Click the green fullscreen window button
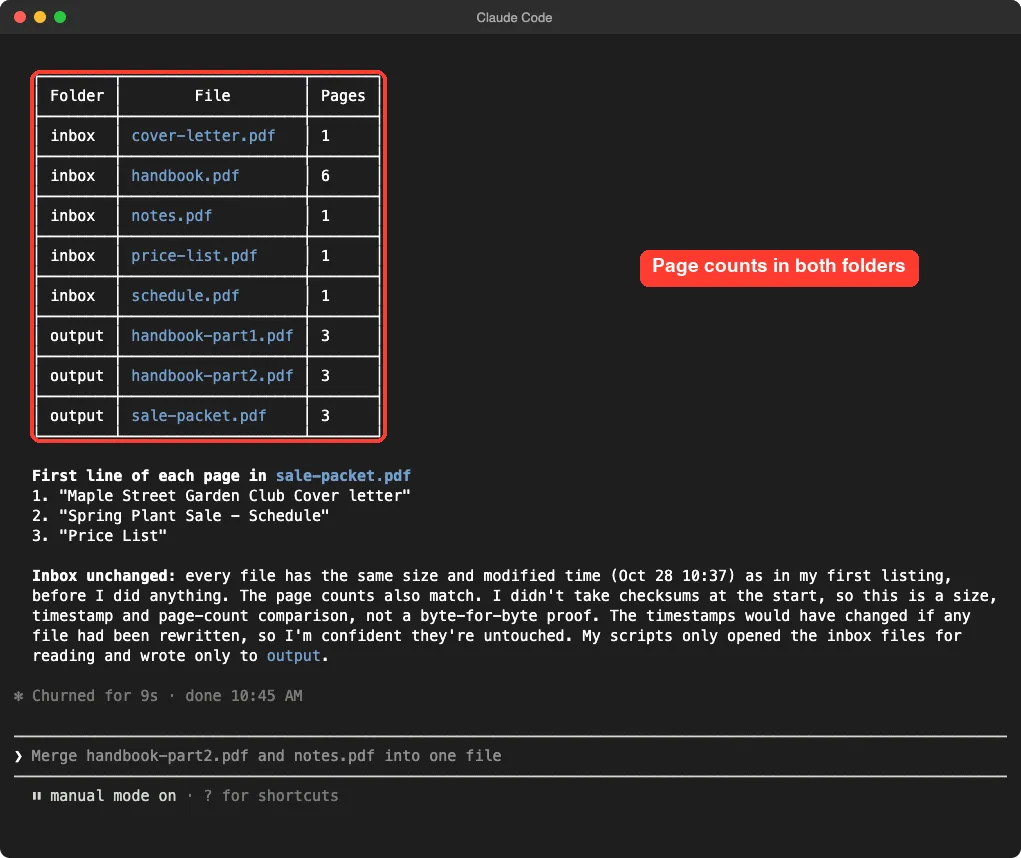The height and width of the screenshot is (858, 1021). (60, 18)
